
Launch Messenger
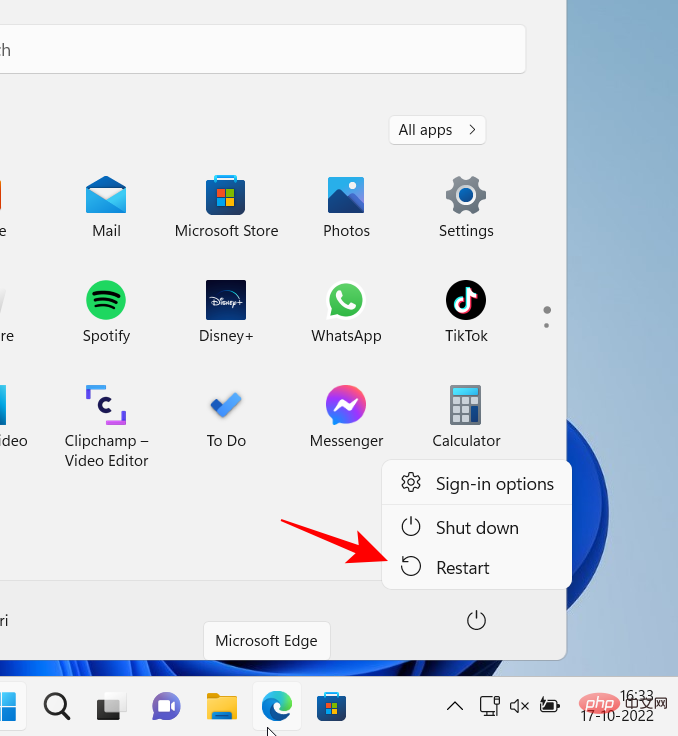pyautogui.click(x=346, y=417)
